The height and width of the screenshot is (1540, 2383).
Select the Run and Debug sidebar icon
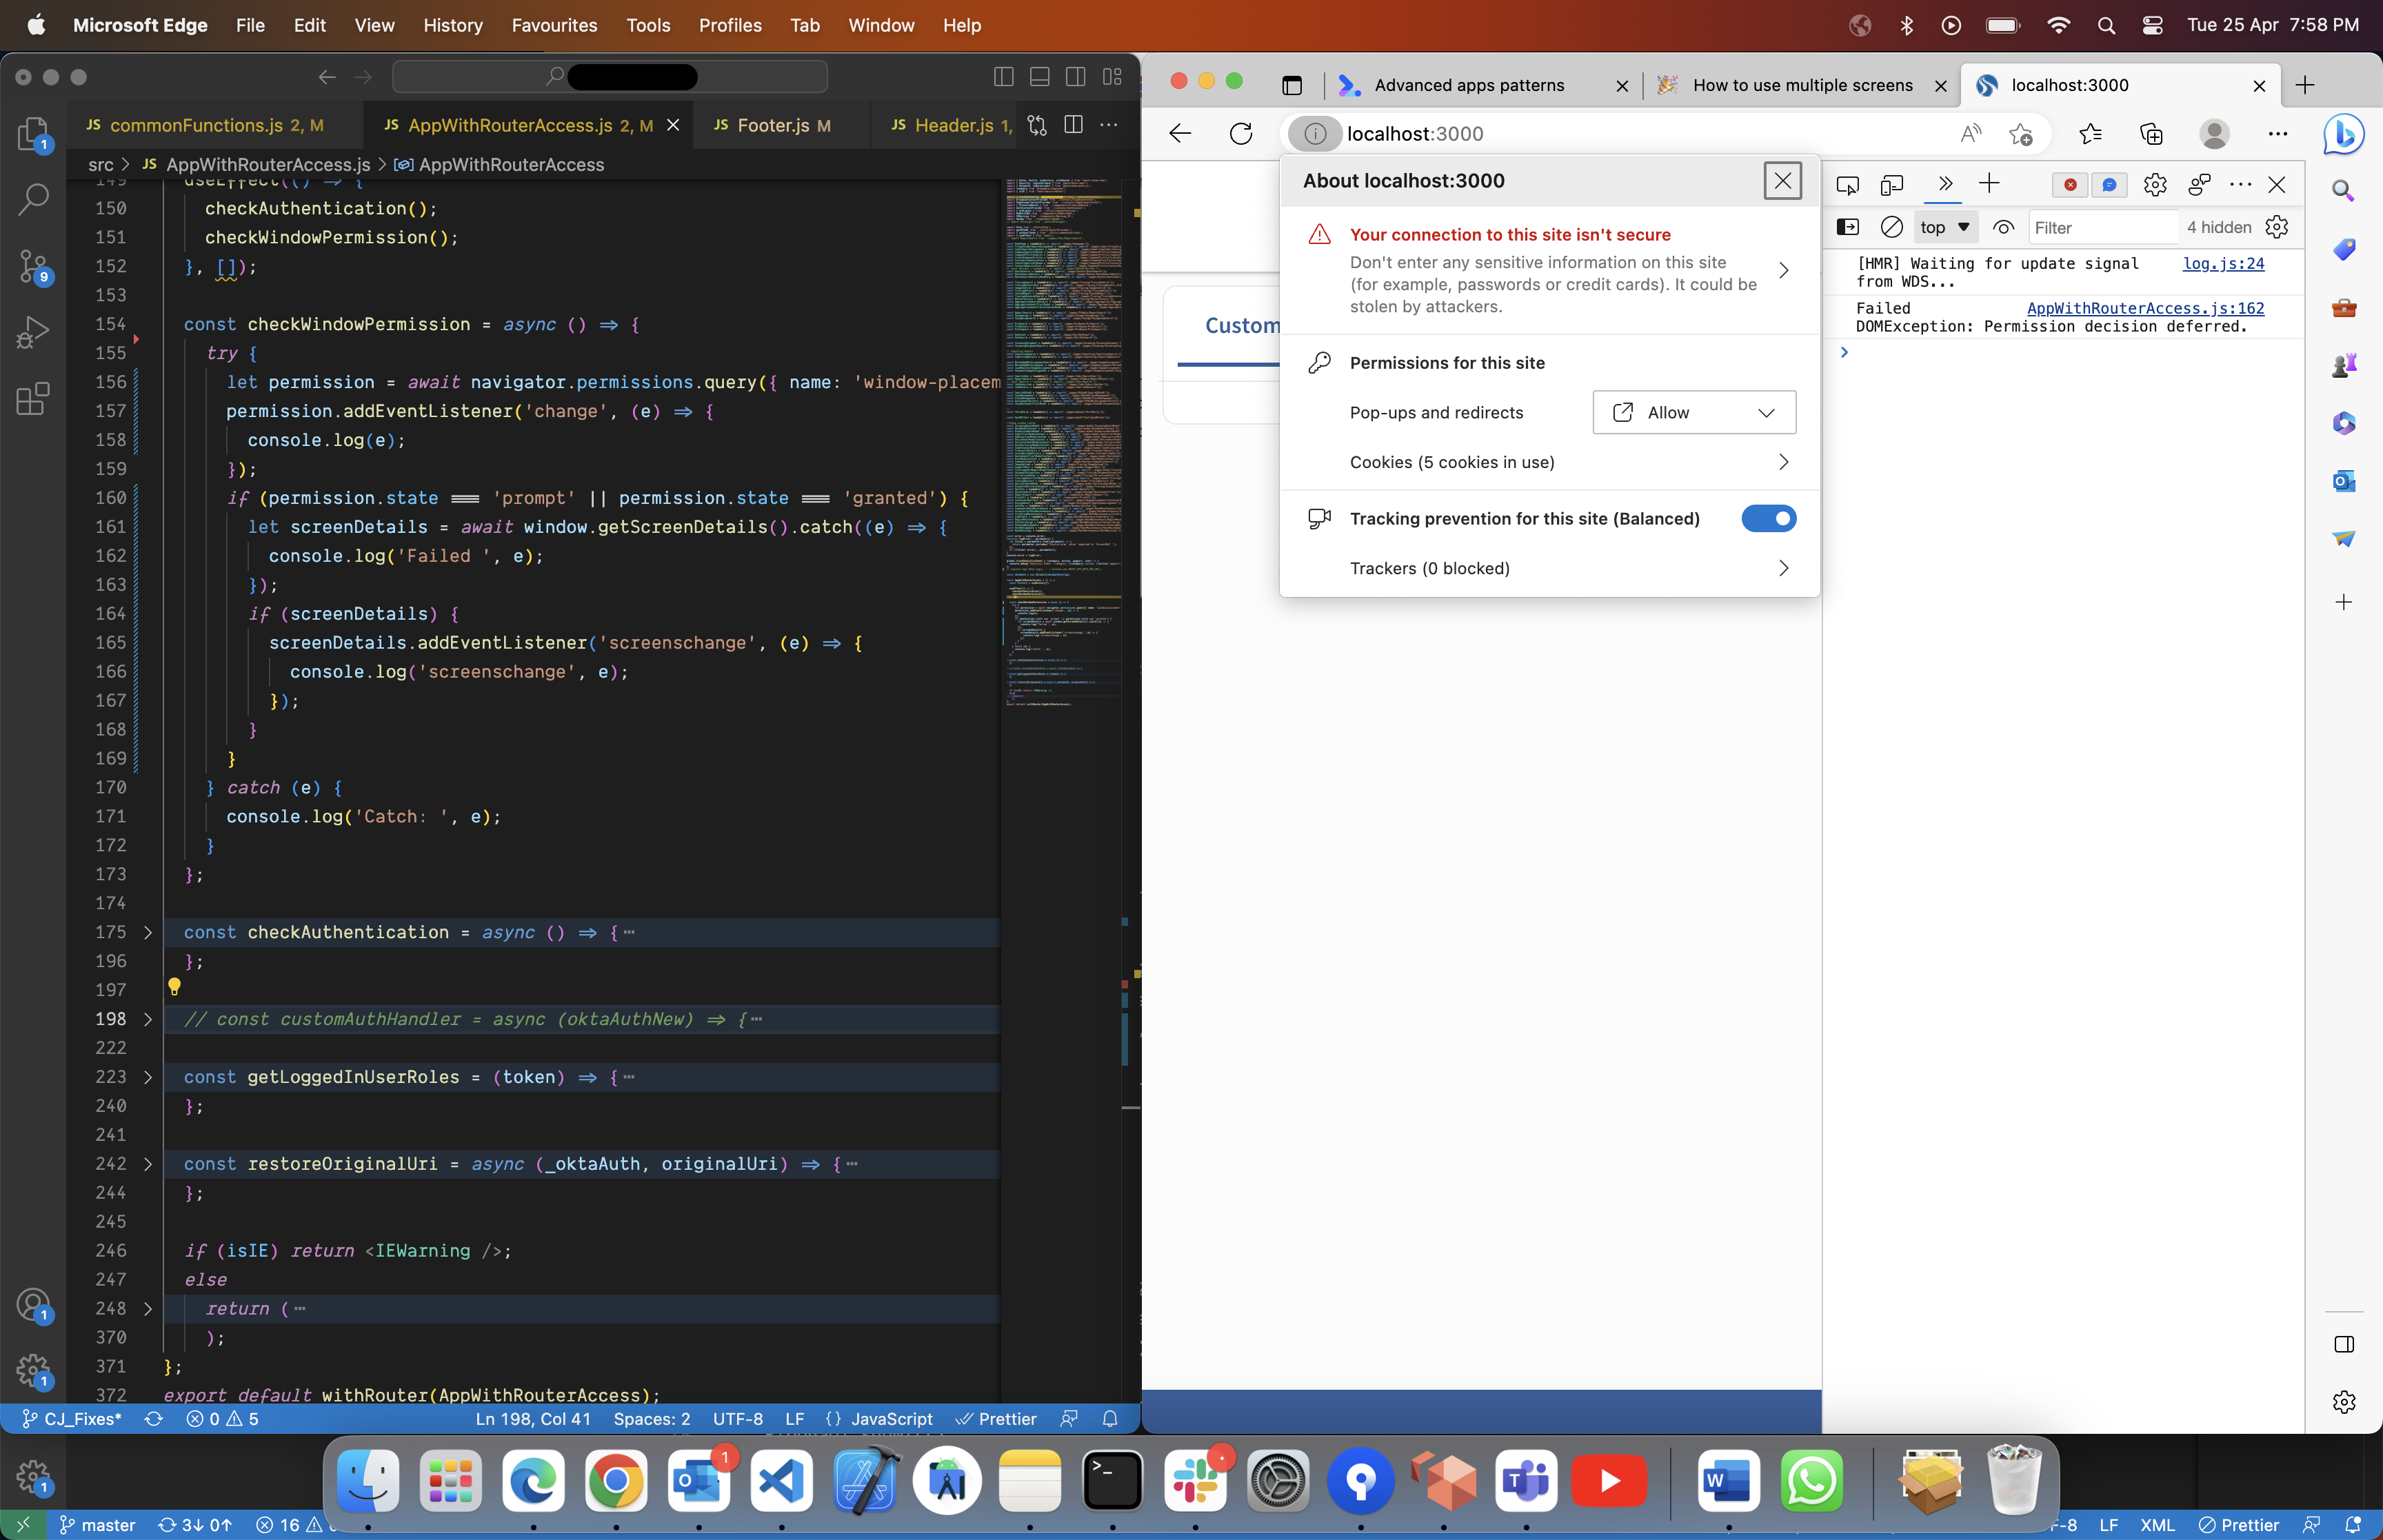click(x=33, y=333)
